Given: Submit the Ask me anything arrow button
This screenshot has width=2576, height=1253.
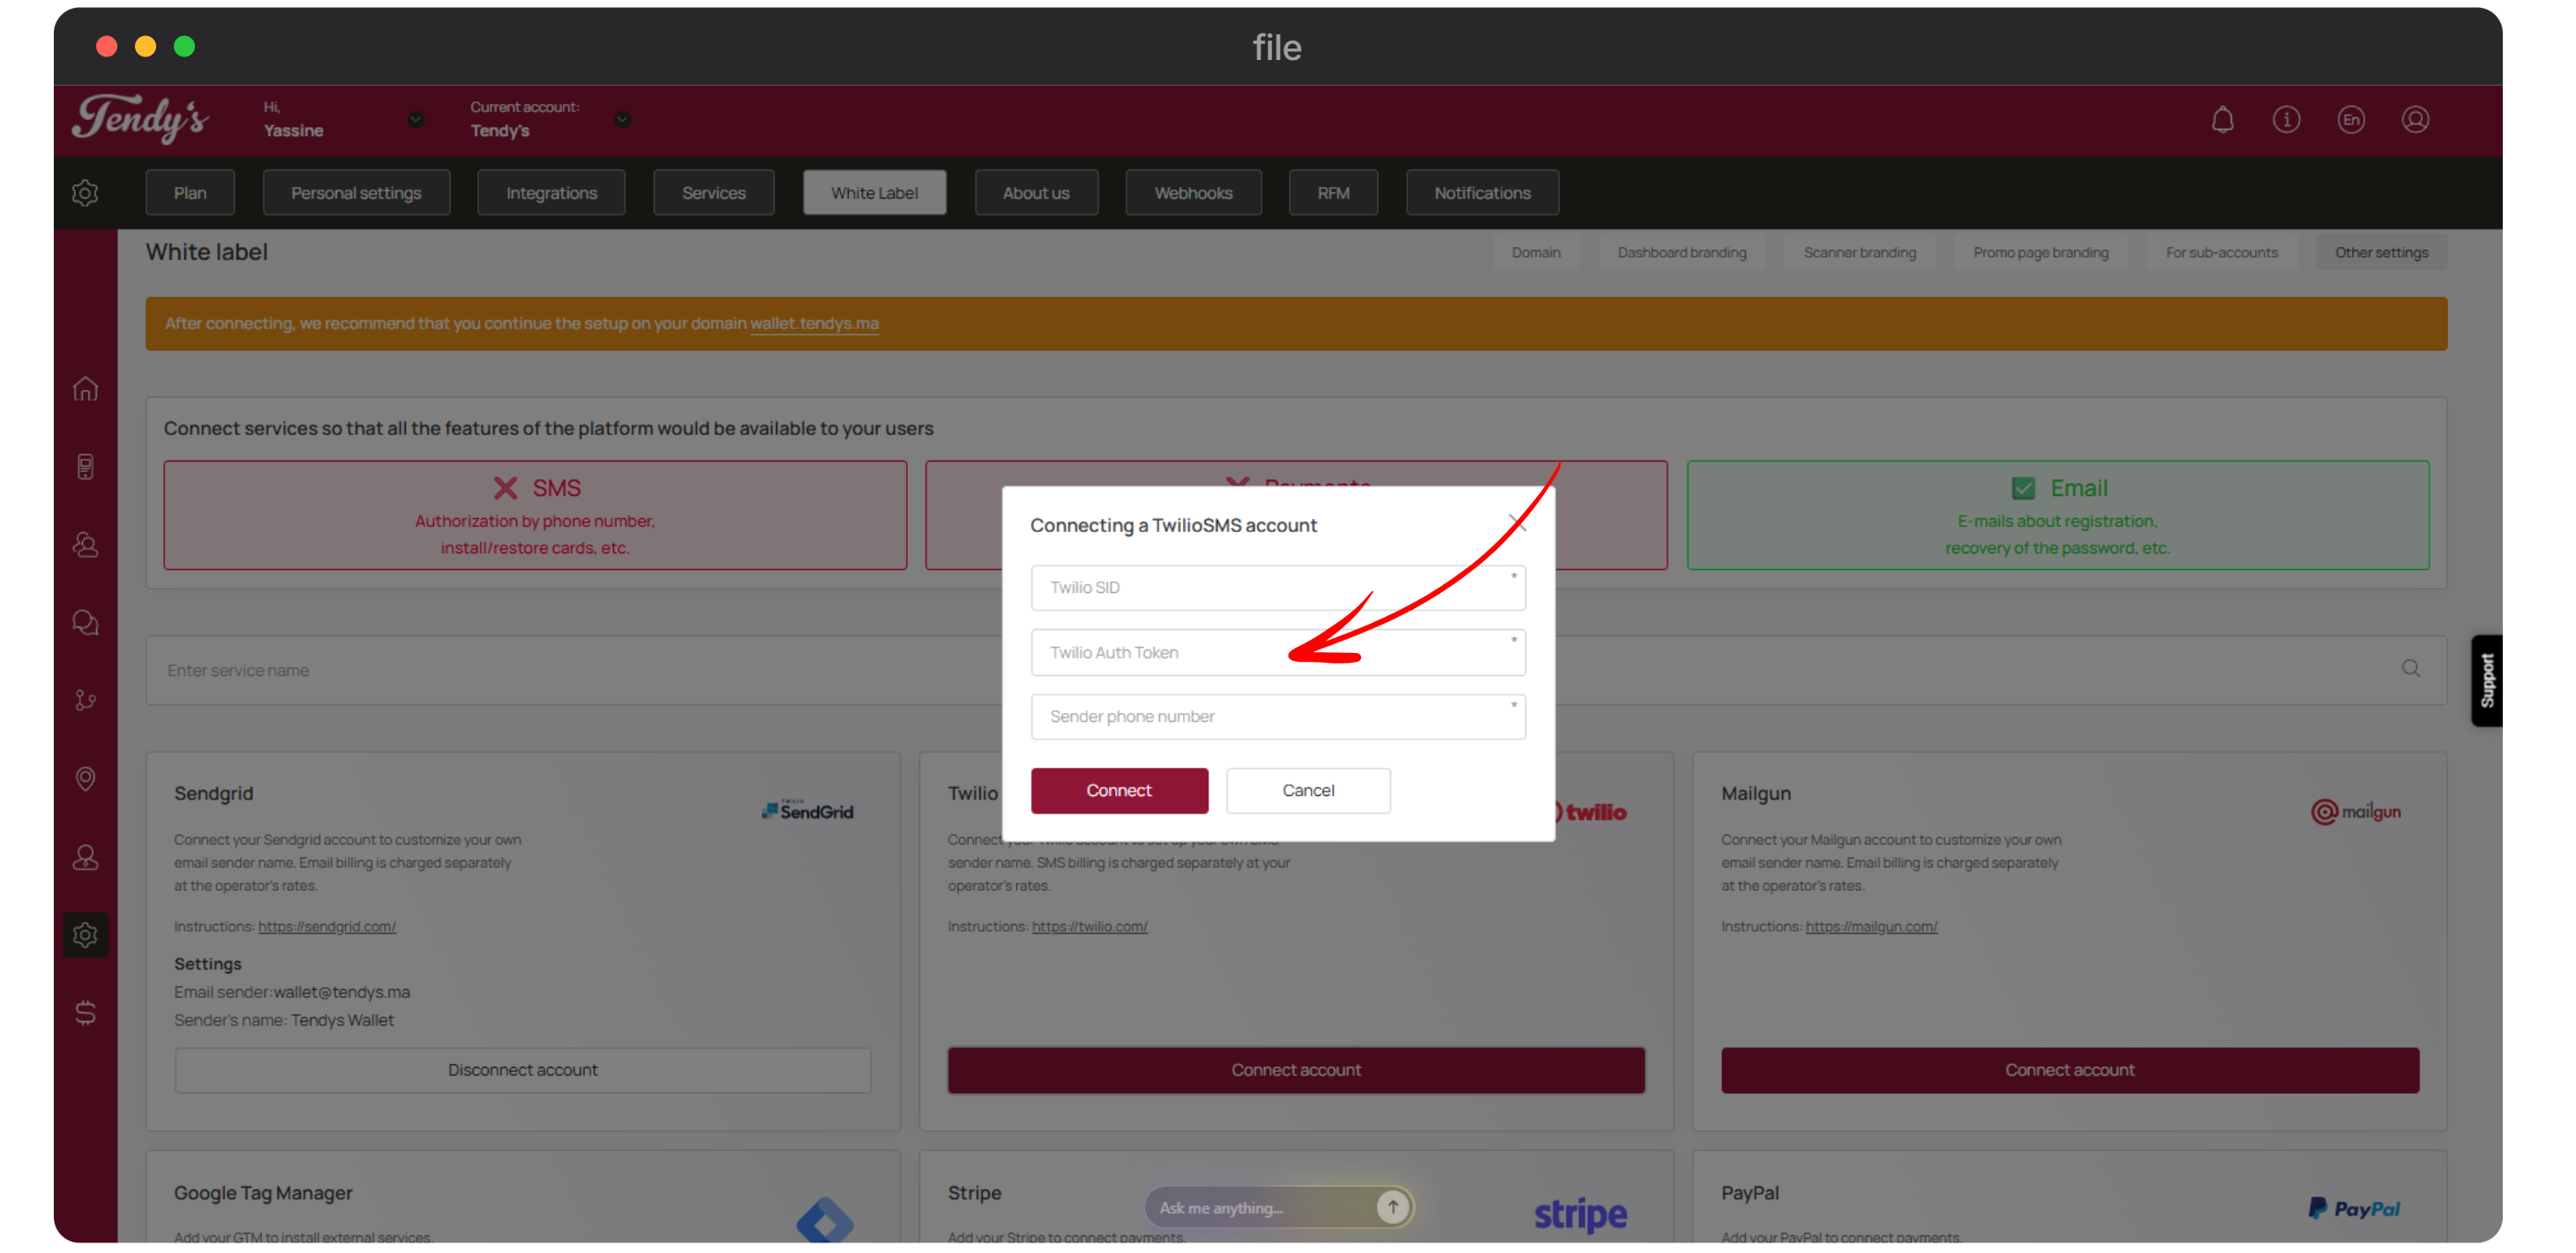Looking at the screenshot, I should [x=1392, y=1207].
